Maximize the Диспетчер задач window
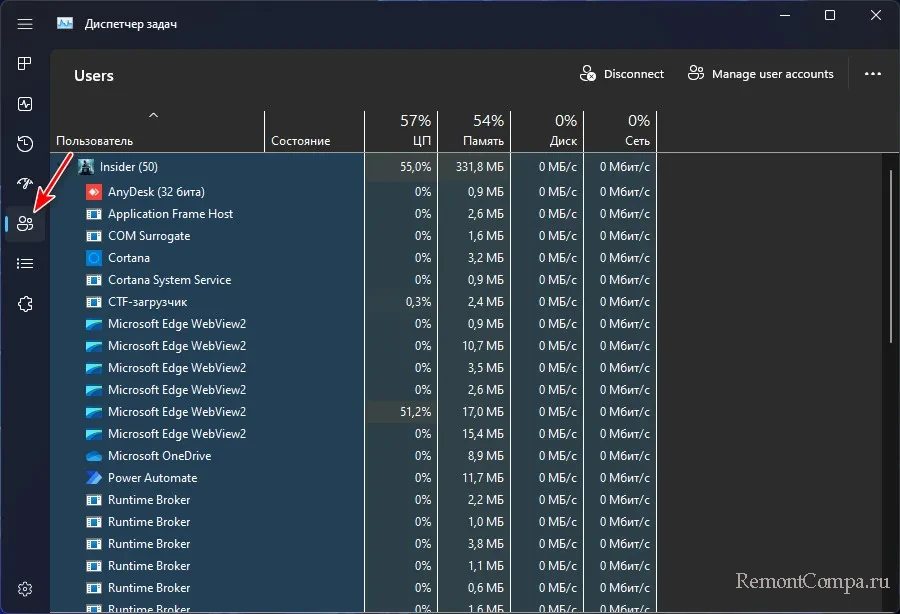 [x=829, y=15]
